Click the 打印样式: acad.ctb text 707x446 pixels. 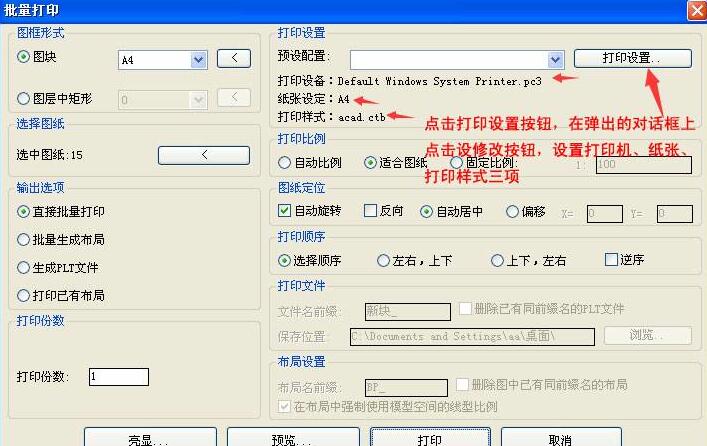pos(331,117)
